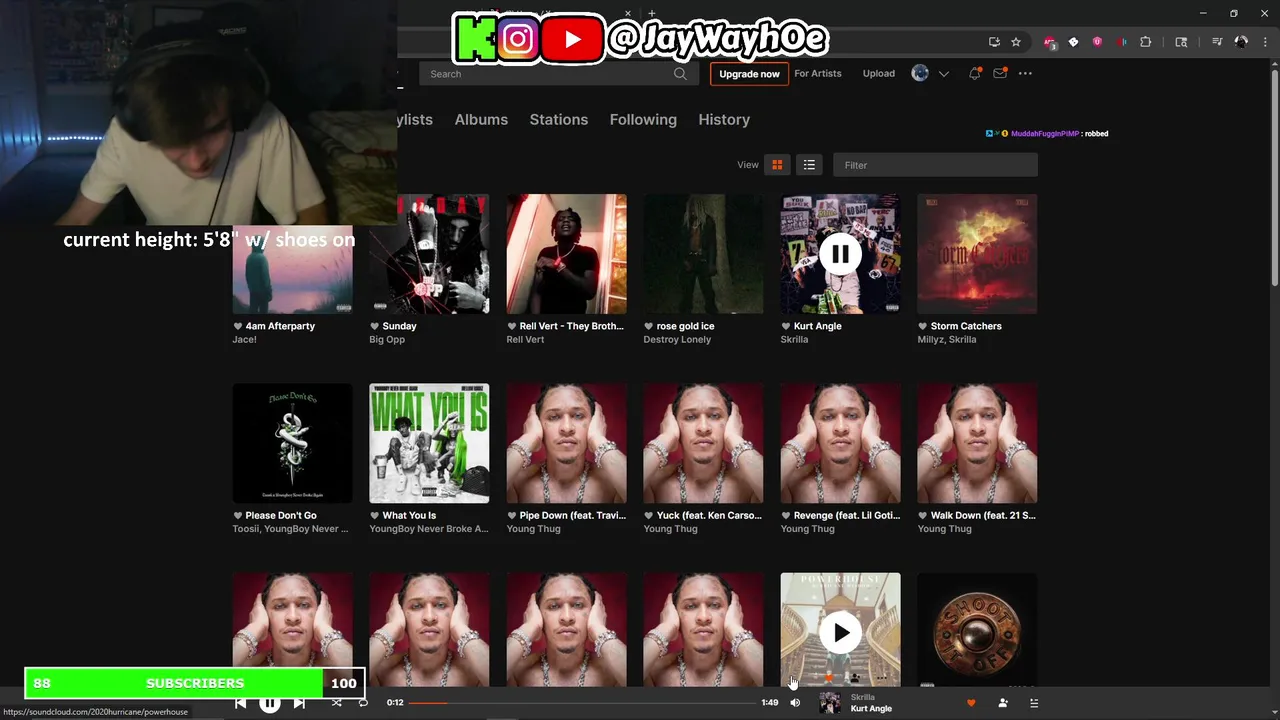Unlike the current track with heart icon

(x=971, y=703)
